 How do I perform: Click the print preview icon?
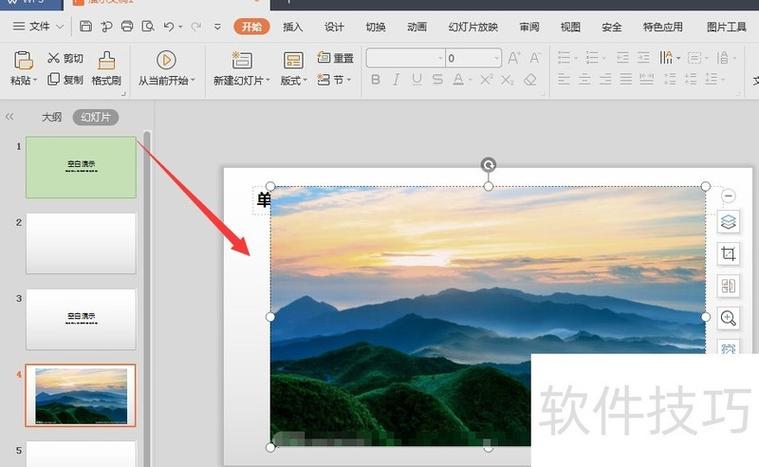[148, 26]
